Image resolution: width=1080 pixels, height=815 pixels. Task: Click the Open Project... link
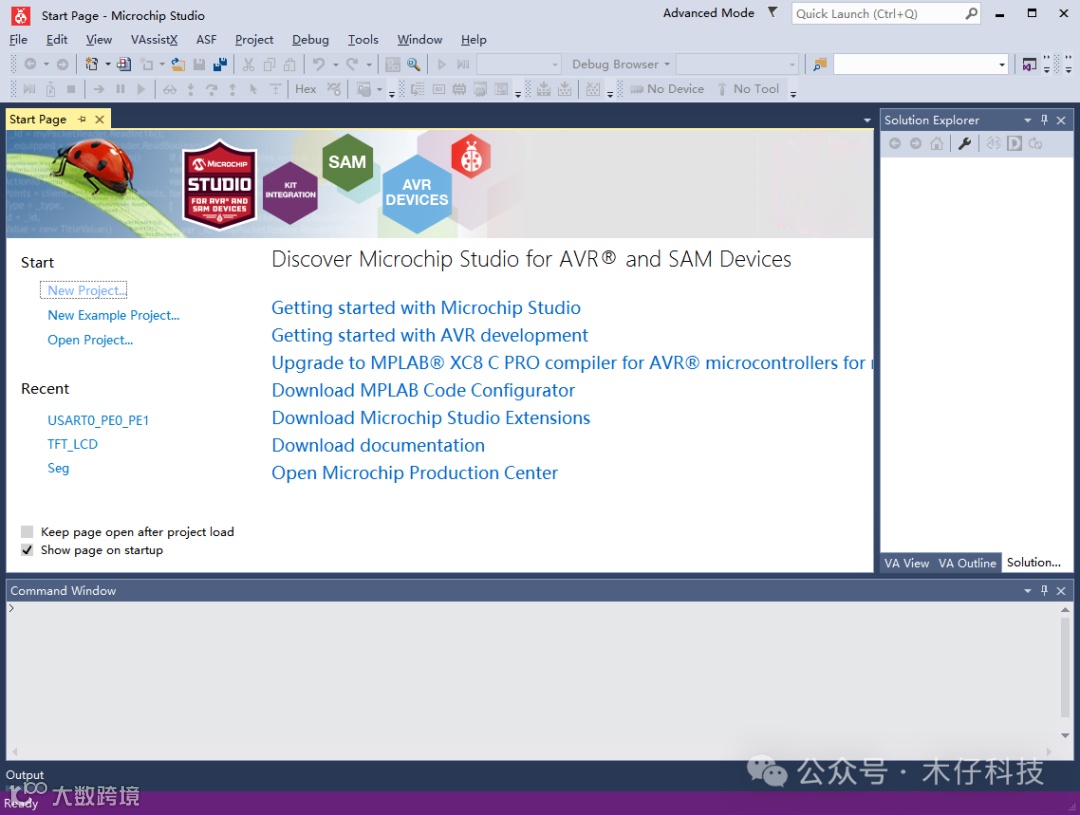90,340
